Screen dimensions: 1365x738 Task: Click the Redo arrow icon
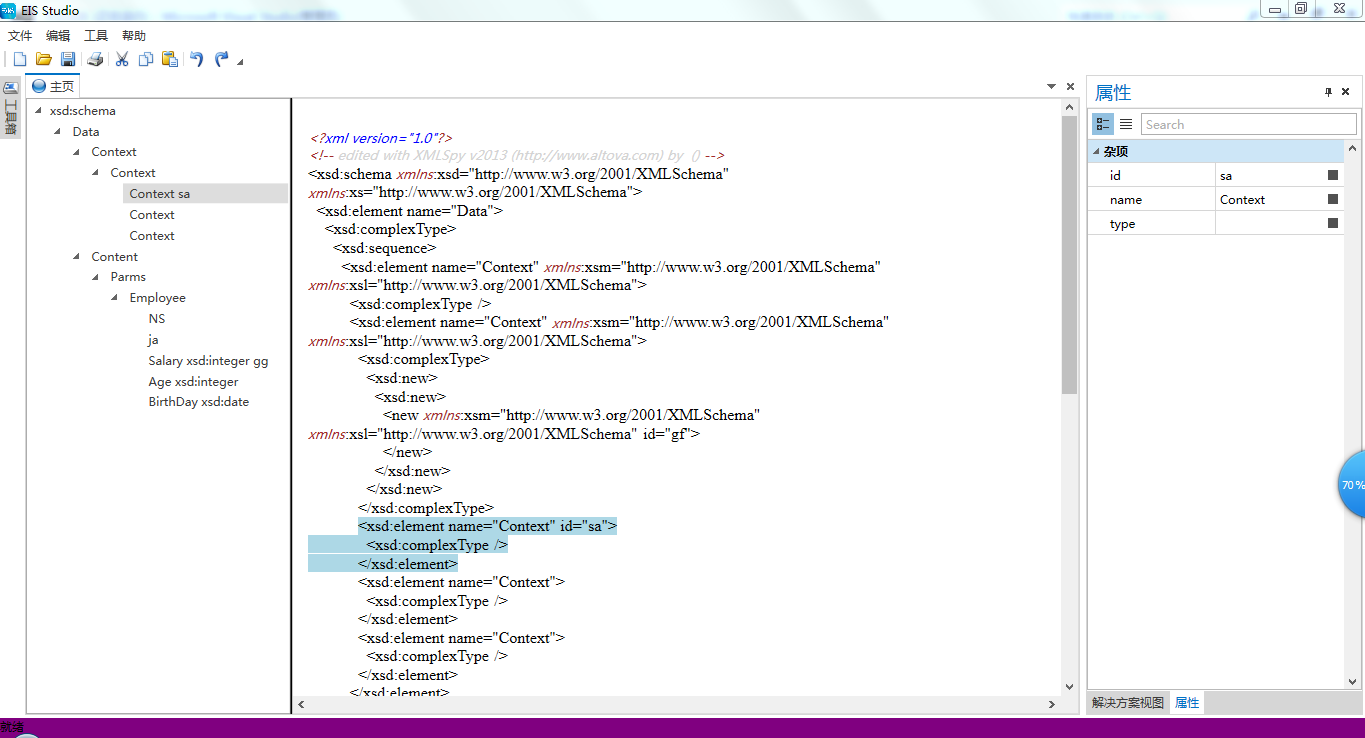pyautogui.click(x=222, y=59)
